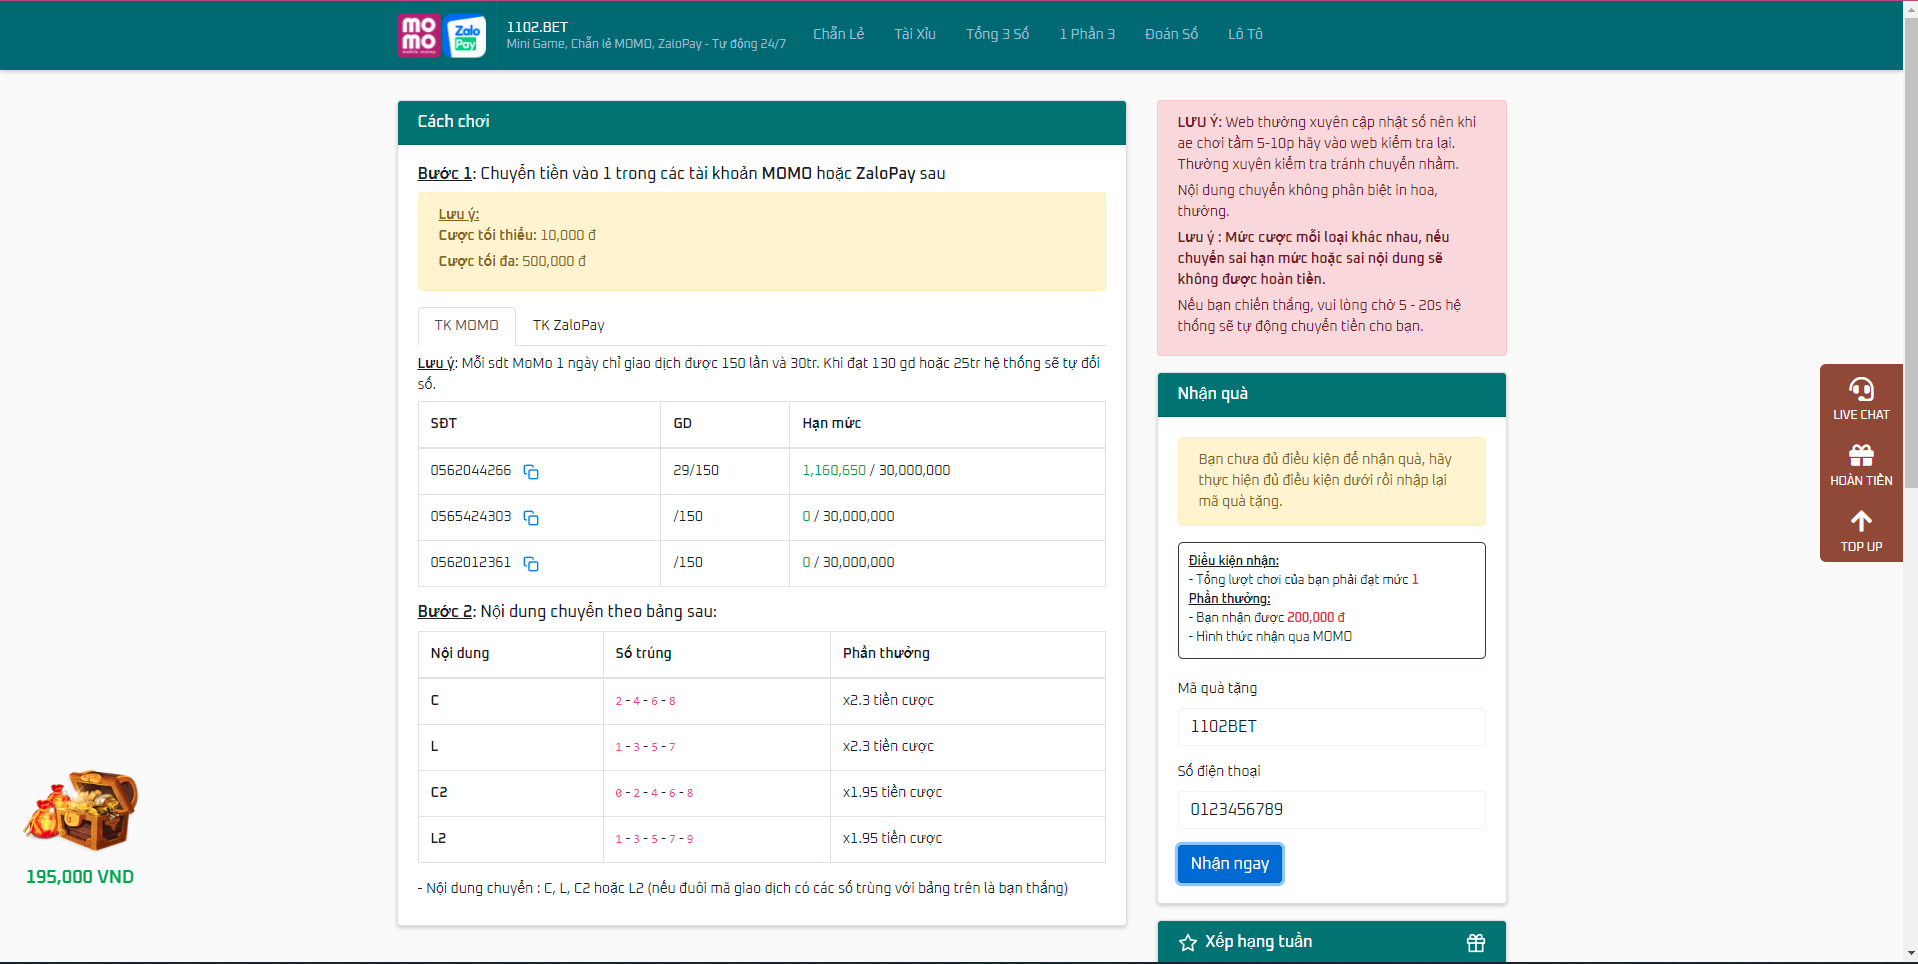
Task: Go to Tổng 3 Số game
Action: (997, 34)
